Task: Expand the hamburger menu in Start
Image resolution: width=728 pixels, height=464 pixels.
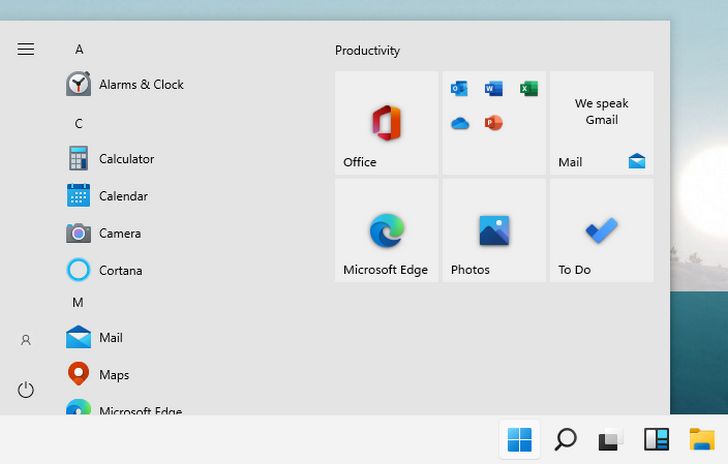Action: point(26,49)
